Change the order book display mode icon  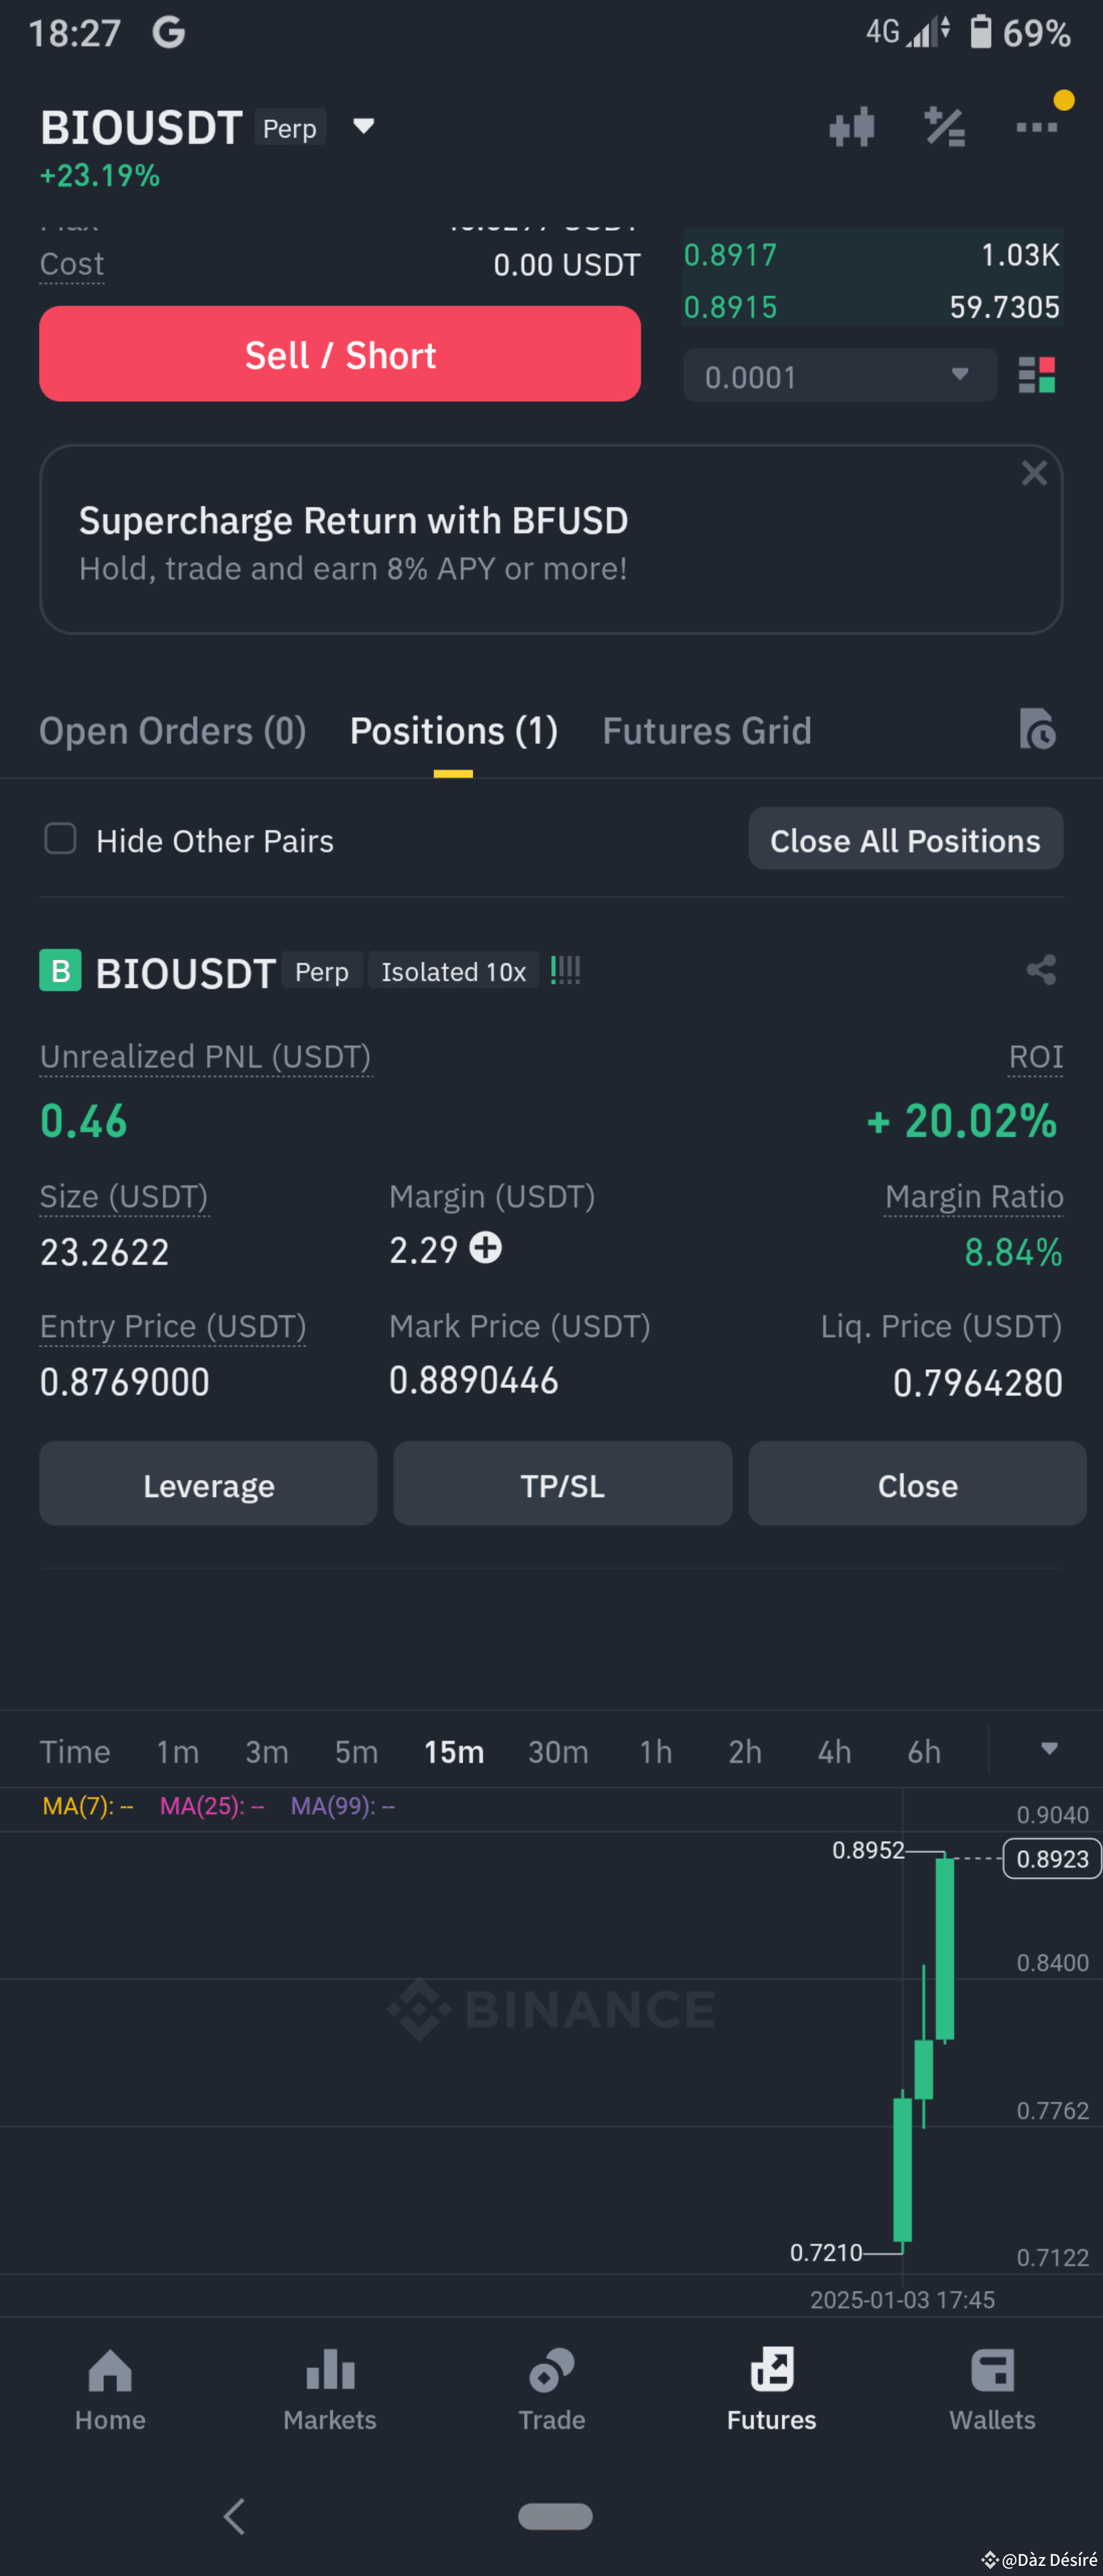click(1038, 375)
